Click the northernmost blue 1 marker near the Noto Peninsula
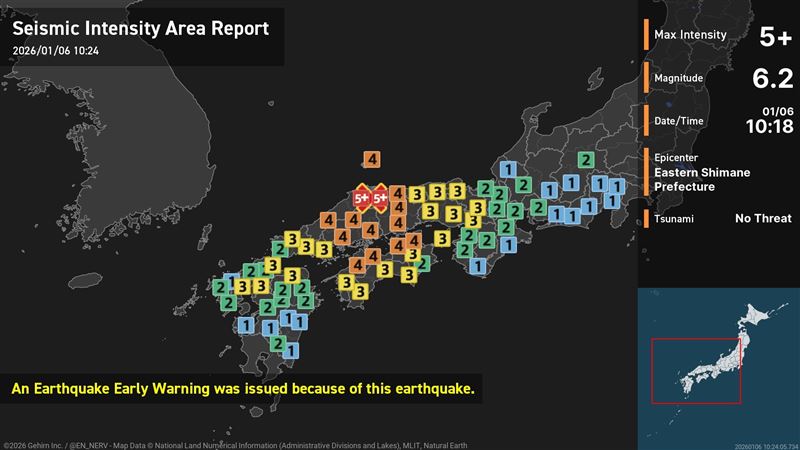Viewport: 800px width, 450px height. point(508,169)
